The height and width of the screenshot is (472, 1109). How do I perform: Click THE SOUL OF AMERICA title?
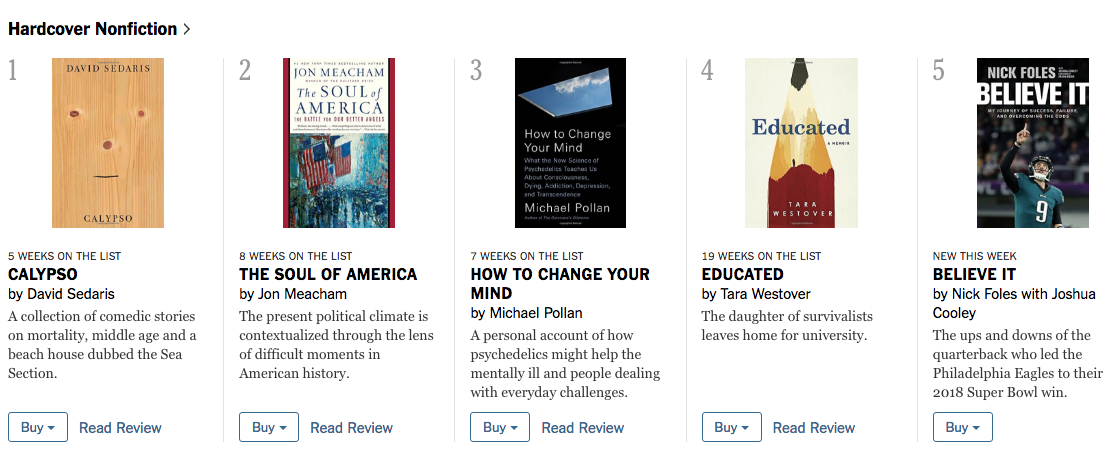tap(328, 274)
